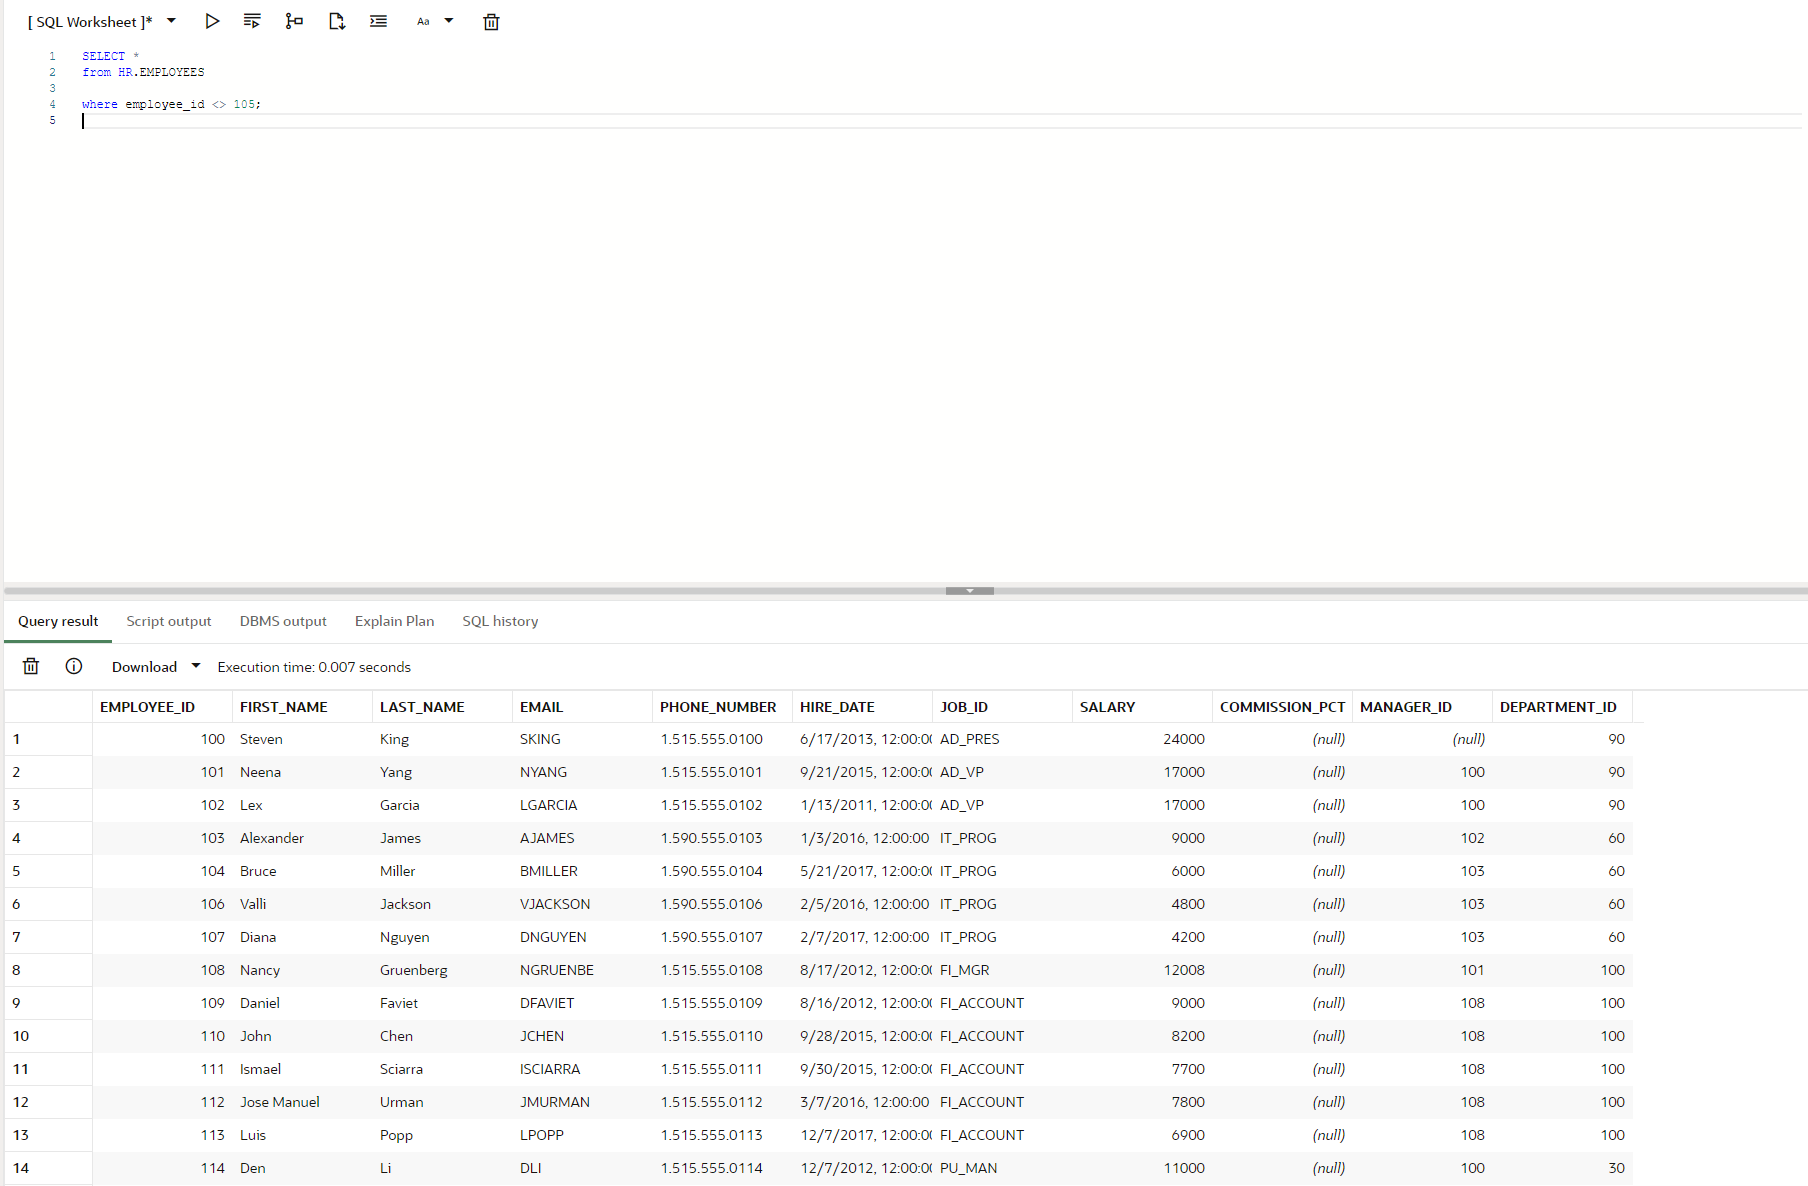Click the Aa font size icon

(x=423, y=21)
